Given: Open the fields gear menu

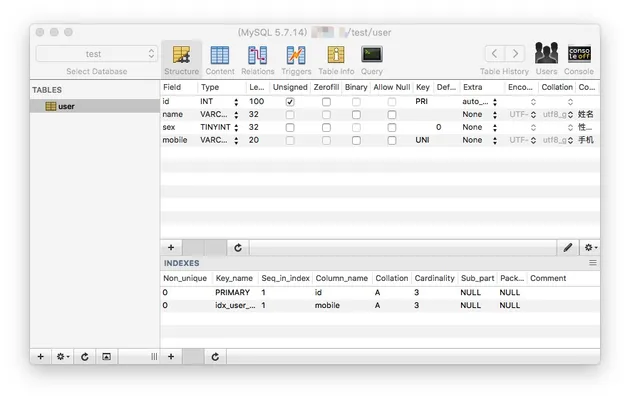Looking at the screenshot, I should (x=590, y=247).
